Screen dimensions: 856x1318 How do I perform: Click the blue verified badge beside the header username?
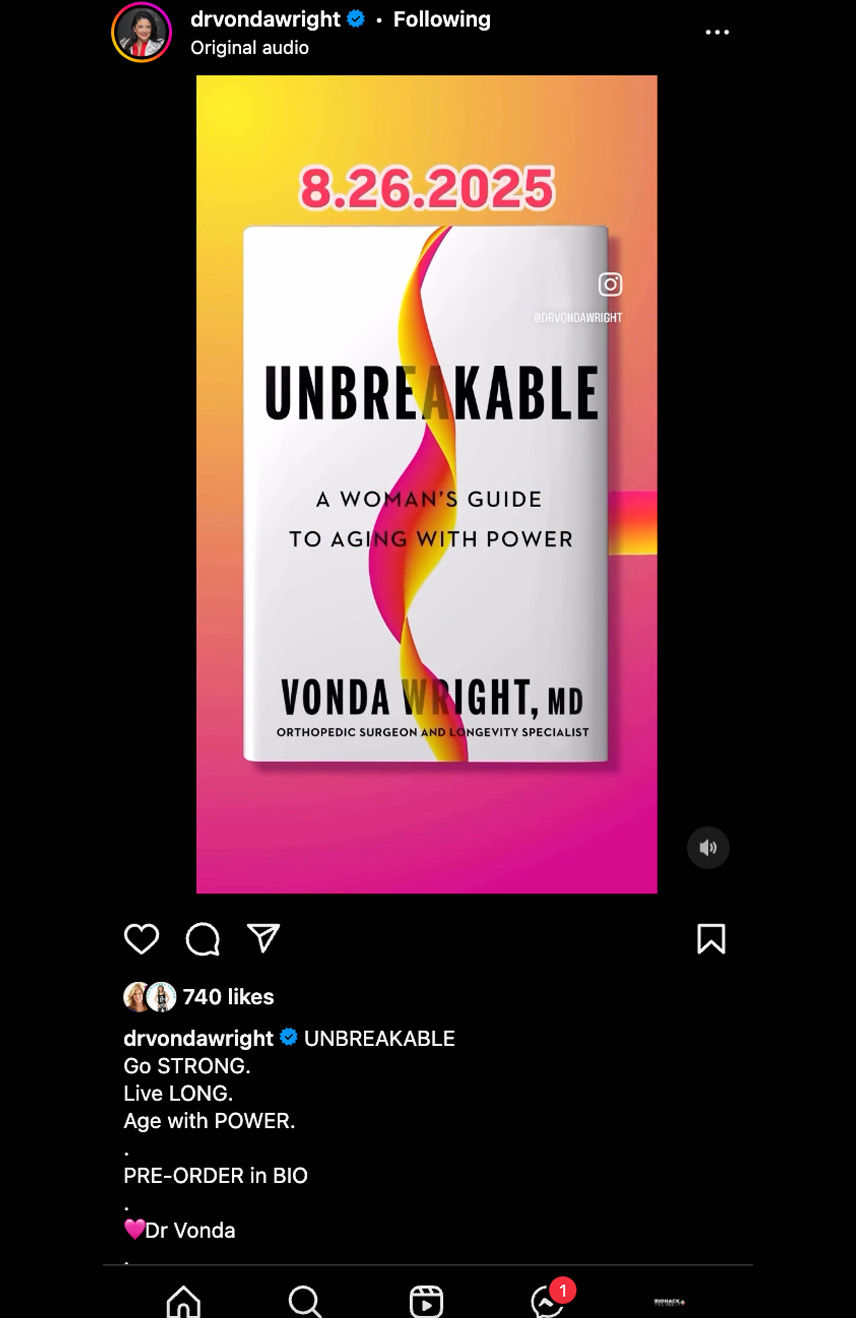pyautogui.click(x=356, y=19)
